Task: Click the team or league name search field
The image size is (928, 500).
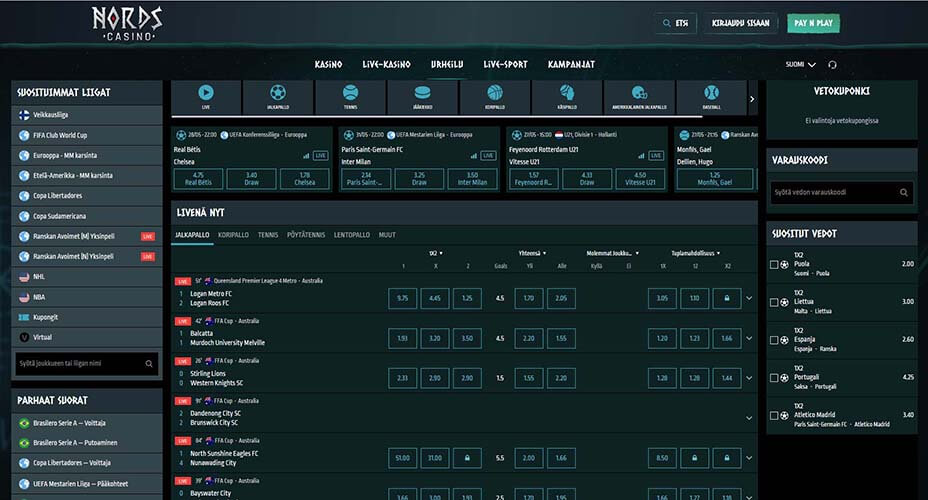Action: click(x=86, y=363)
